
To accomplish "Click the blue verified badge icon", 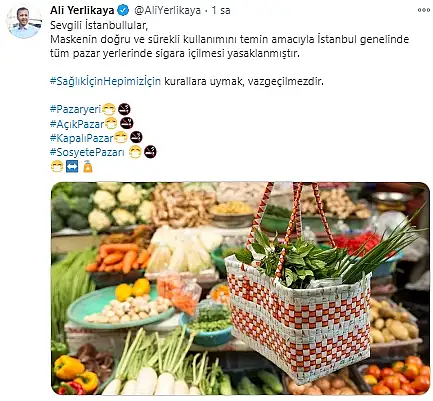I will pos(123,11).
